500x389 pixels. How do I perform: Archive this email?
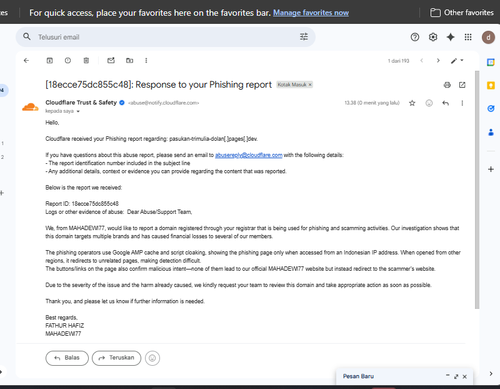click(49, 60)
